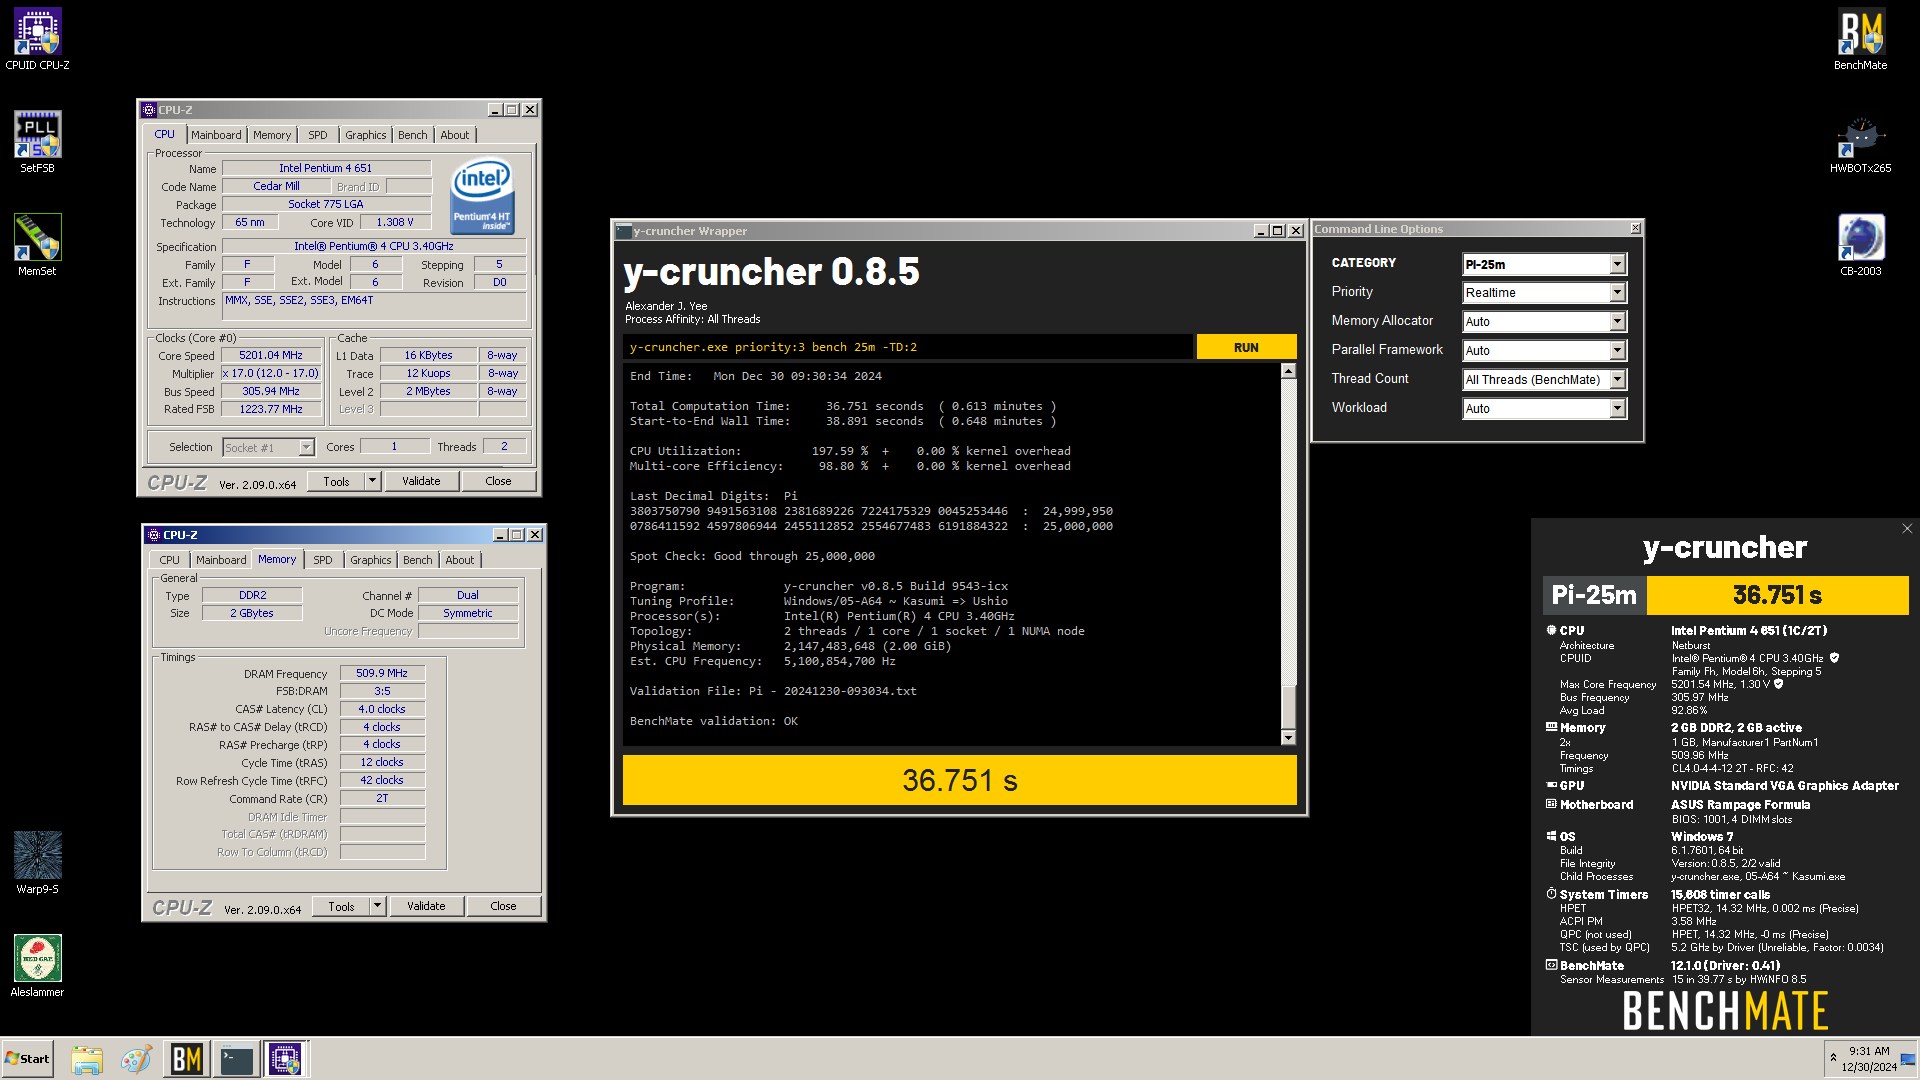Launch the Aleslammer desktop icon
Viewport: 1920px width, 1080px height.
(37, 966)
